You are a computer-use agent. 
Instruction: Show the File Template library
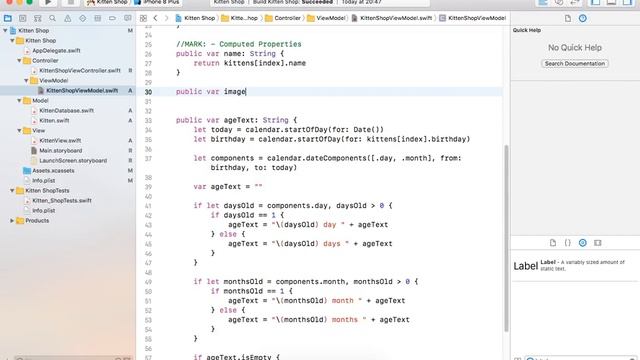point(553,242)
